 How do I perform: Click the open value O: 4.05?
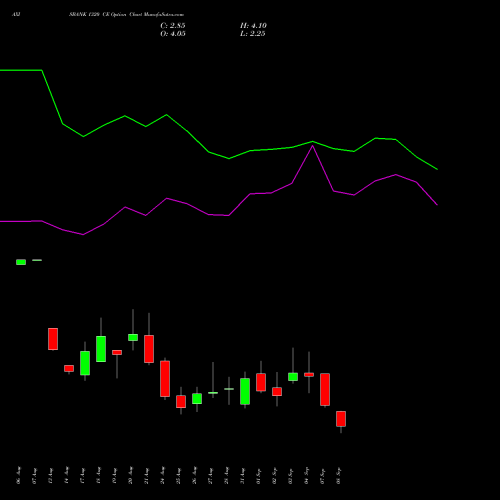pyautogui.click(x=173, y=34)
